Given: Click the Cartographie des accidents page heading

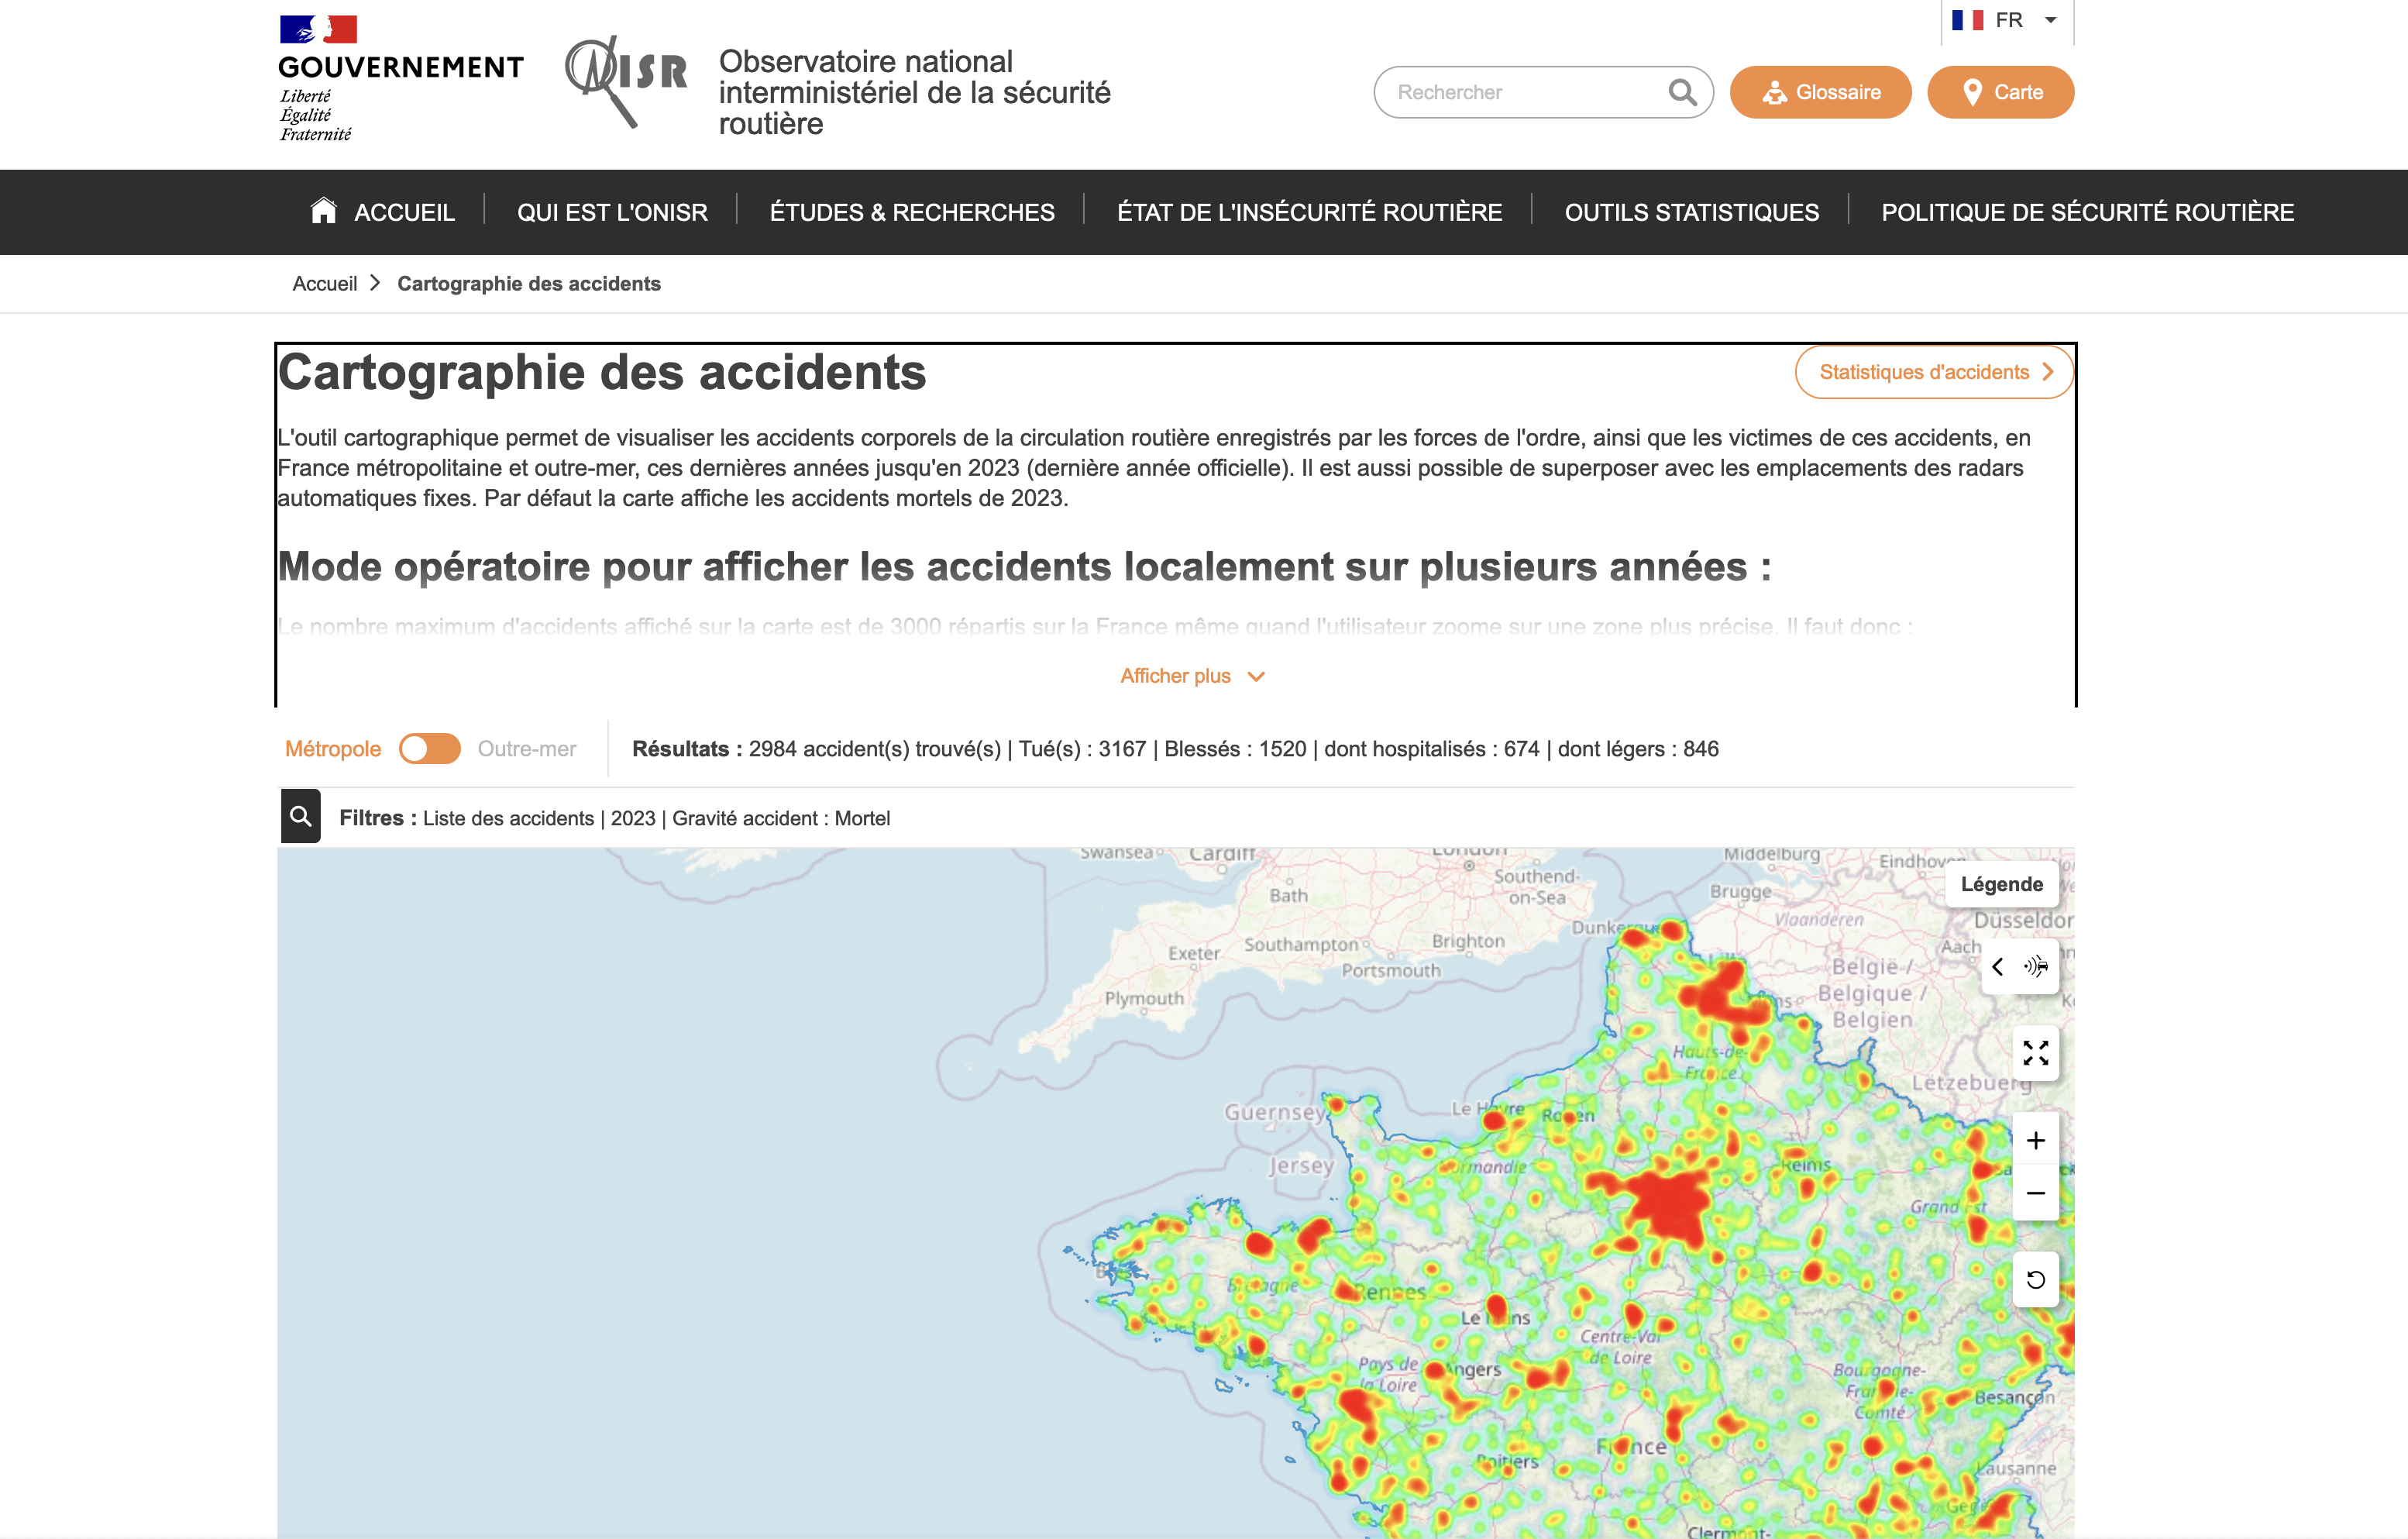Looking at the screenshot, I should 602,372.
